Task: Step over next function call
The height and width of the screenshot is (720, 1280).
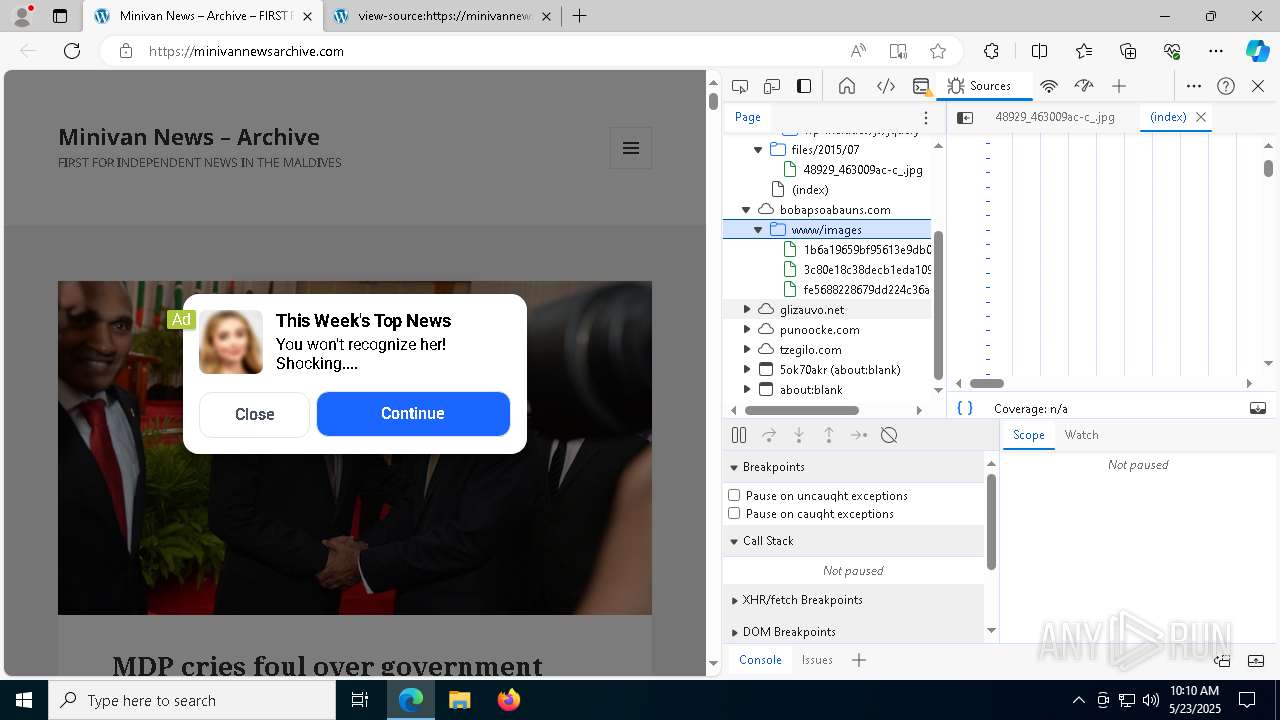Action: point(769,435)
